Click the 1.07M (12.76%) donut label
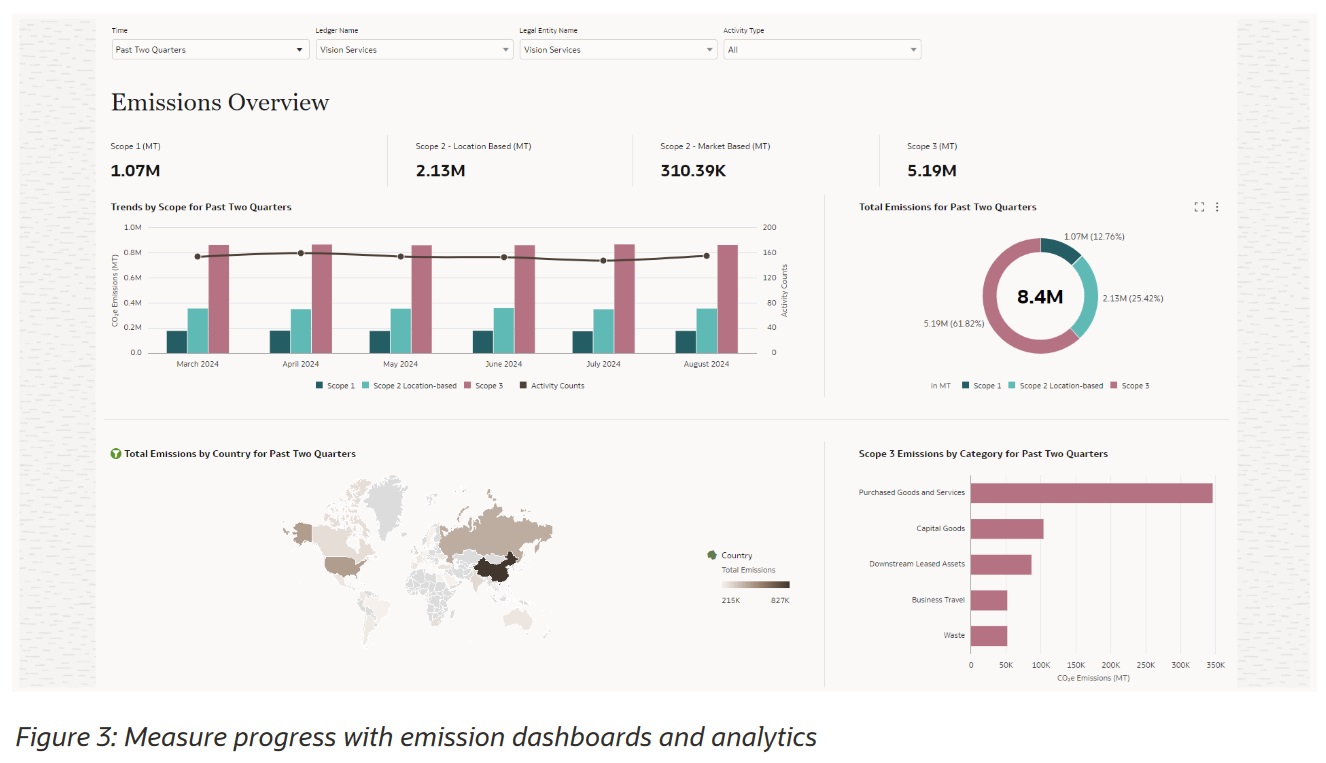The height and width of the screenshot is (763, 1326). click(x=1094, y=237)
